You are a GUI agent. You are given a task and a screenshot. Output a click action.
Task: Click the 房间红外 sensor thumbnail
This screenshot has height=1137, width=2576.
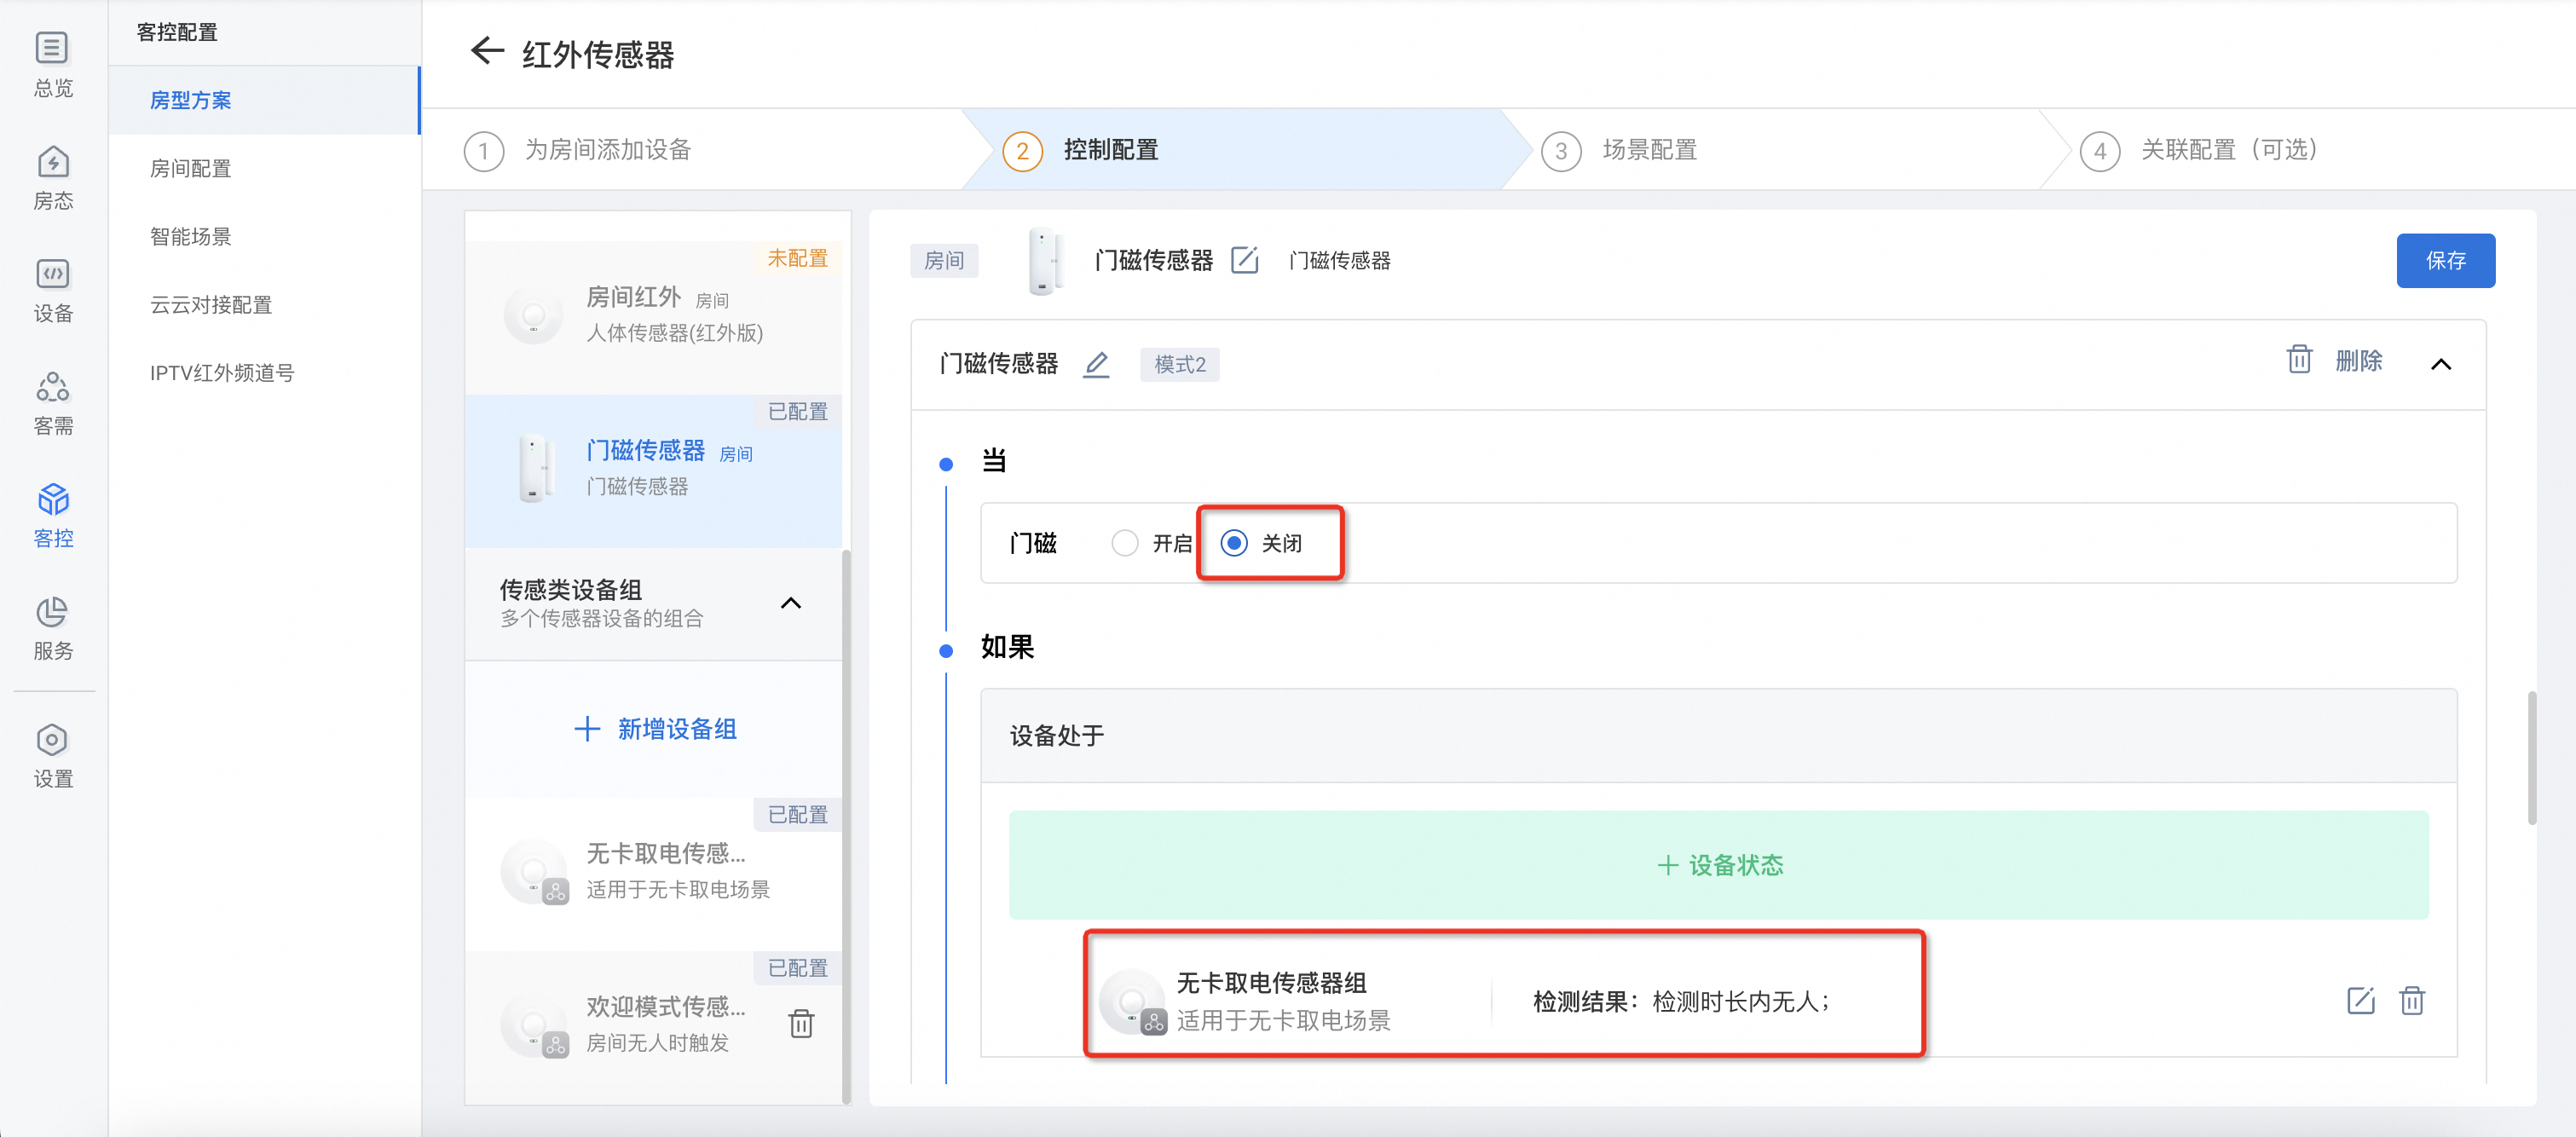(533, 315)
